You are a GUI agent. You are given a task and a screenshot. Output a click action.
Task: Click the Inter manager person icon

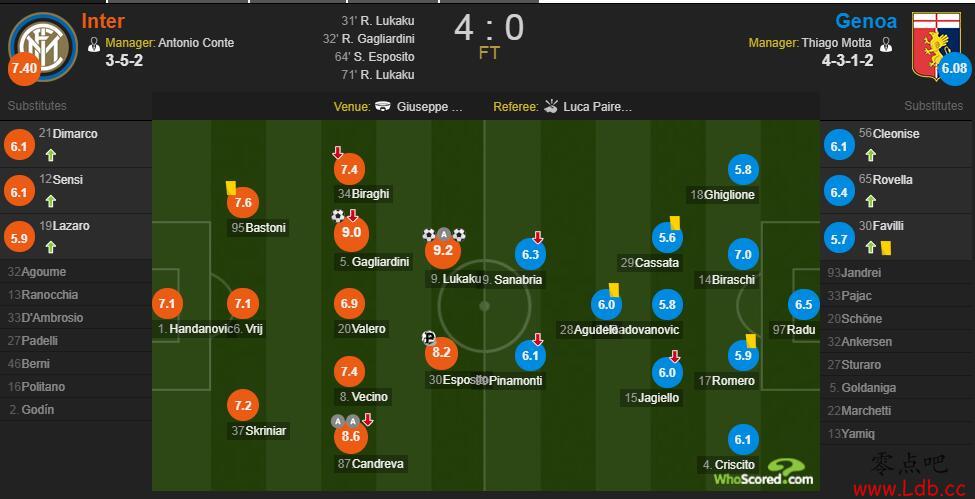click(x=94, y=44)
